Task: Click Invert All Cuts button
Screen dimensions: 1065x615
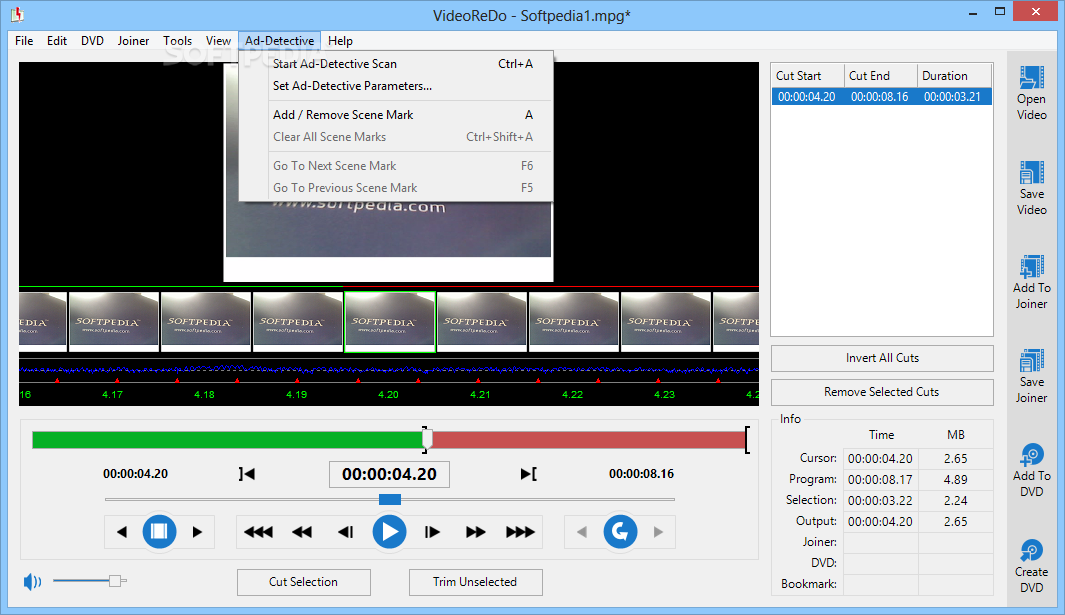Action: point(882,358)
